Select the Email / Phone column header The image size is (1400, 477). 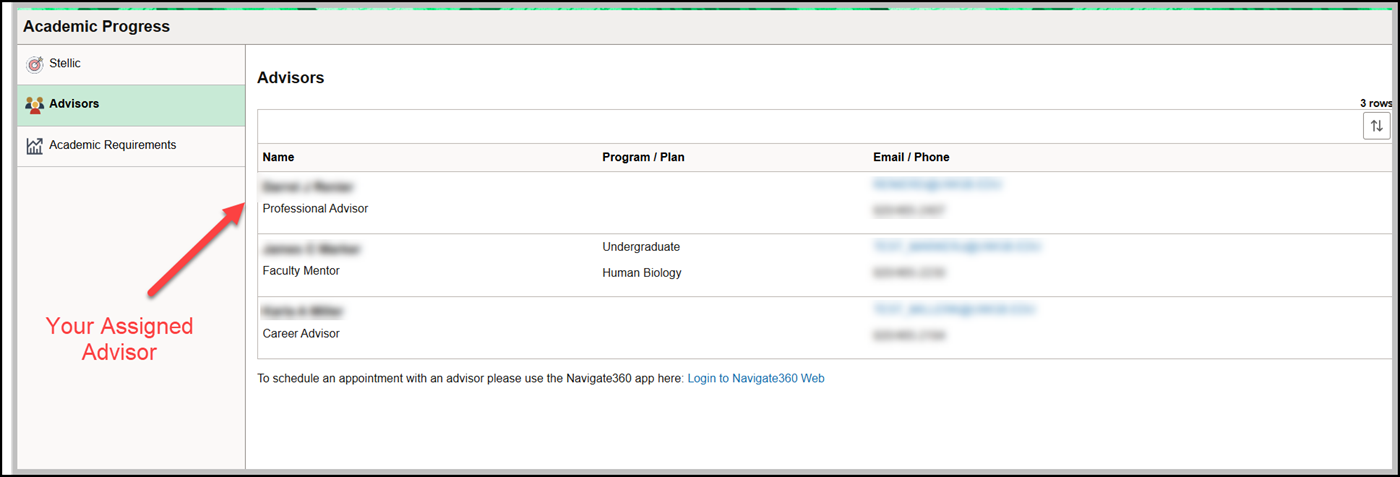[911, 157]
